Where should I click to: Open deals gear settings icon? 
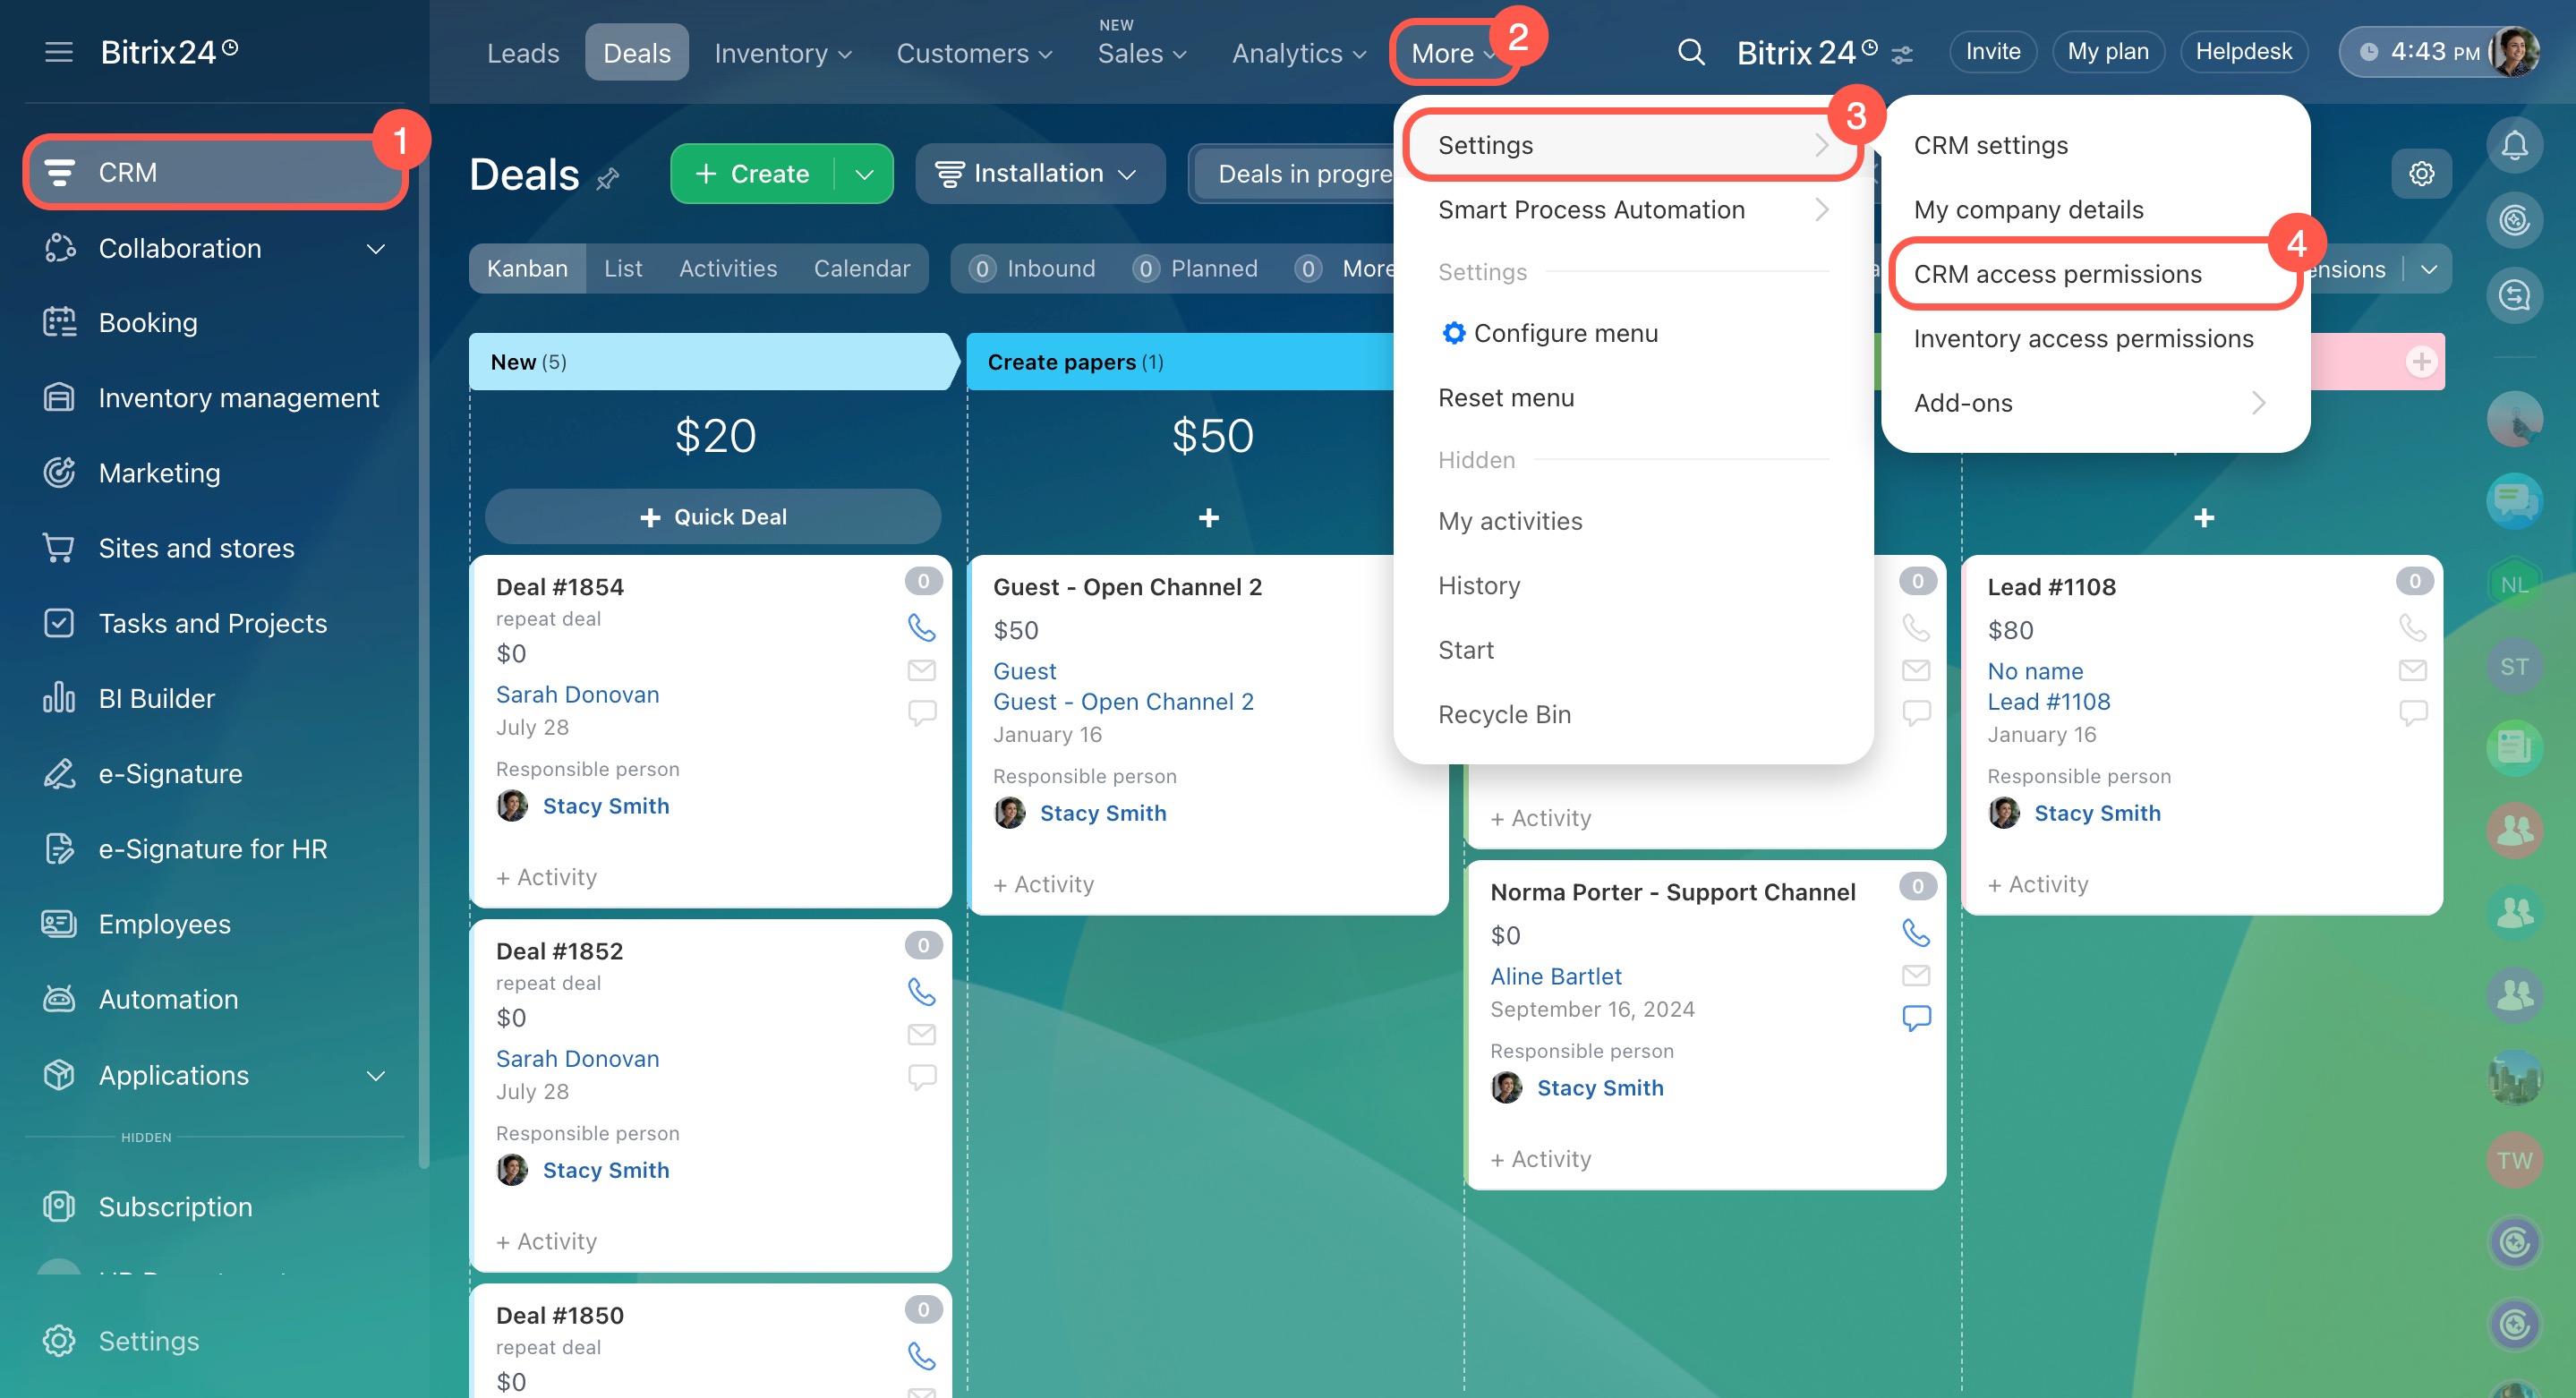(2421, 174)
